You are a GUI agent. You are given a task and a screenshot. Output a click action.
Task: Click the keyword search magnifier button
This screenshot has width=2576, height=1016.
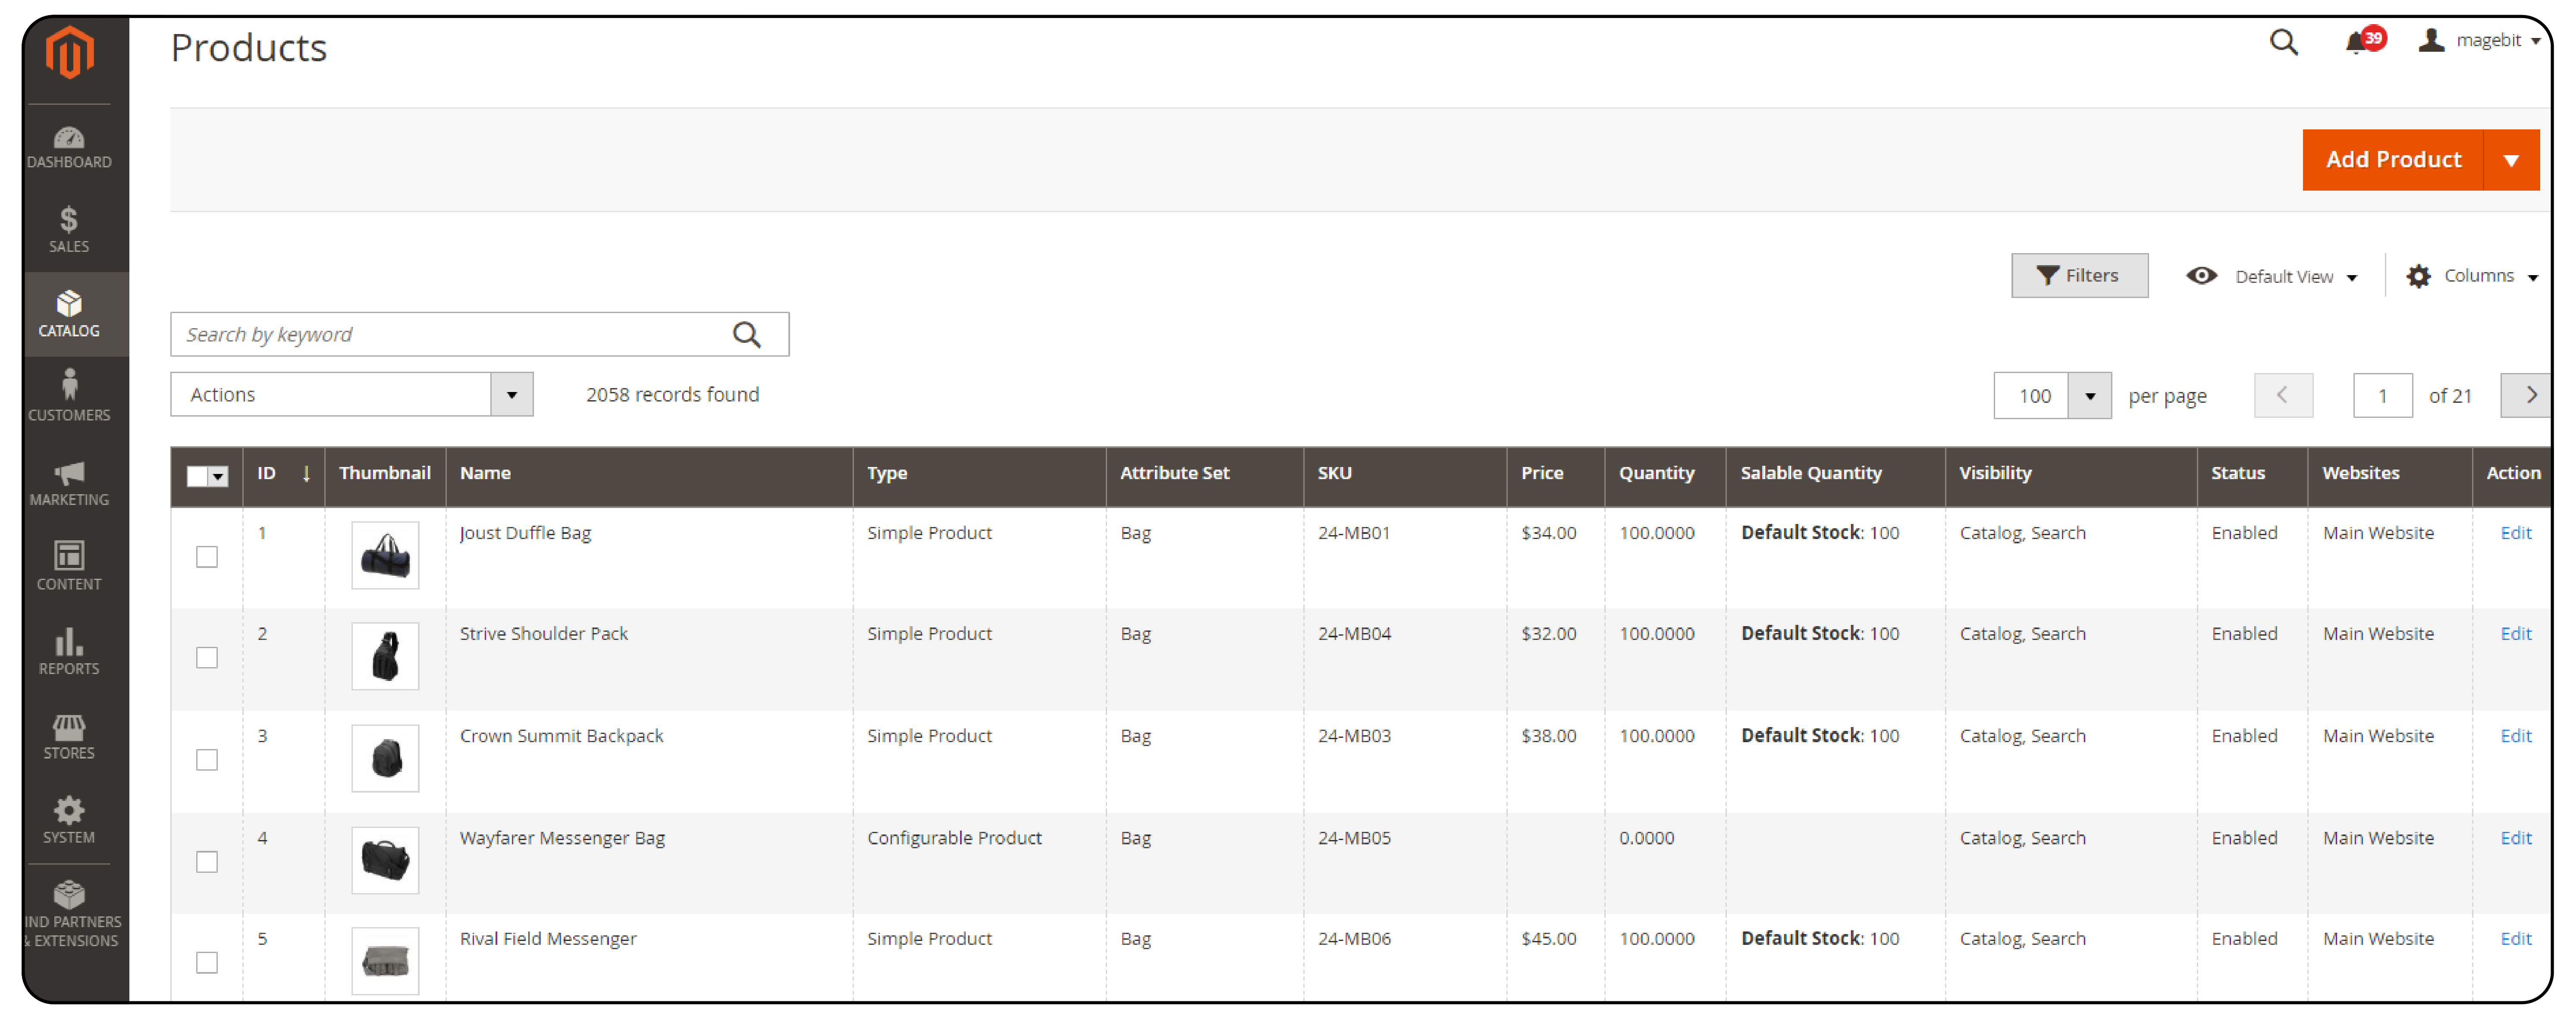click(x=747, y=334)
